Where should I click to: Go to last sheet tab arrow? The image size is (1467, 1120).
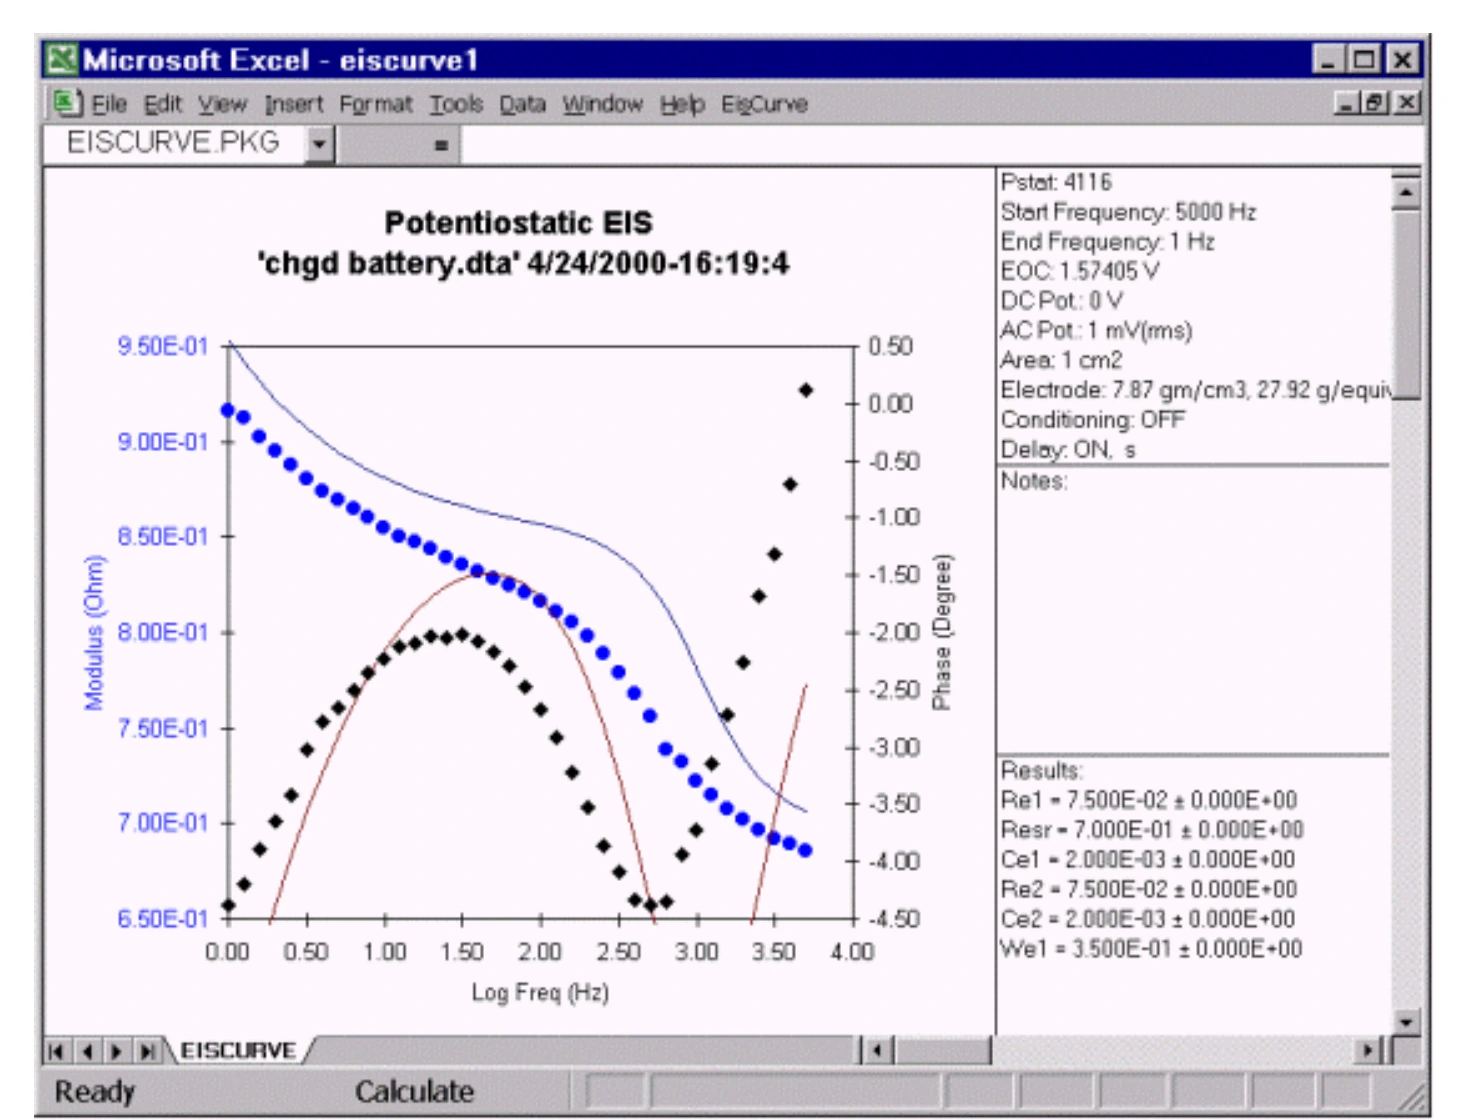pos(147,1051)
